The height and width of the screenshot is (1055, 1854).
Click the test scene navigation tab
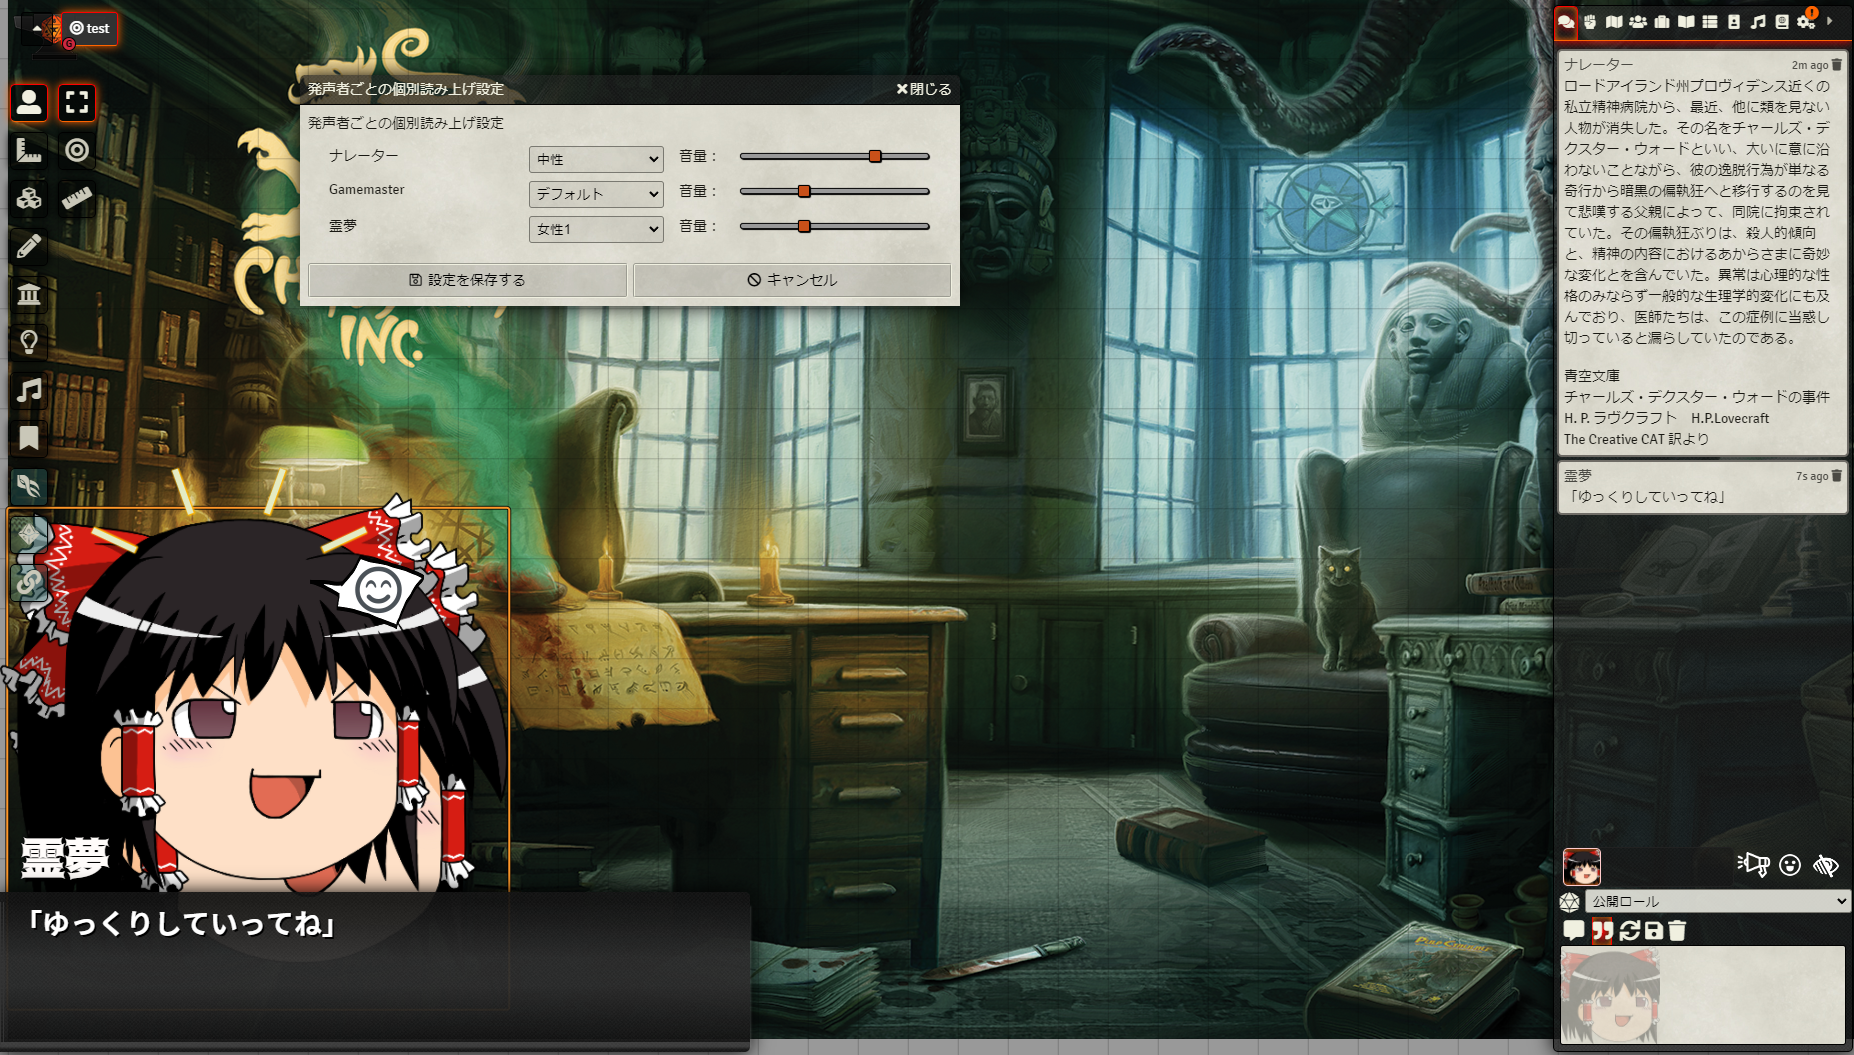90,28
